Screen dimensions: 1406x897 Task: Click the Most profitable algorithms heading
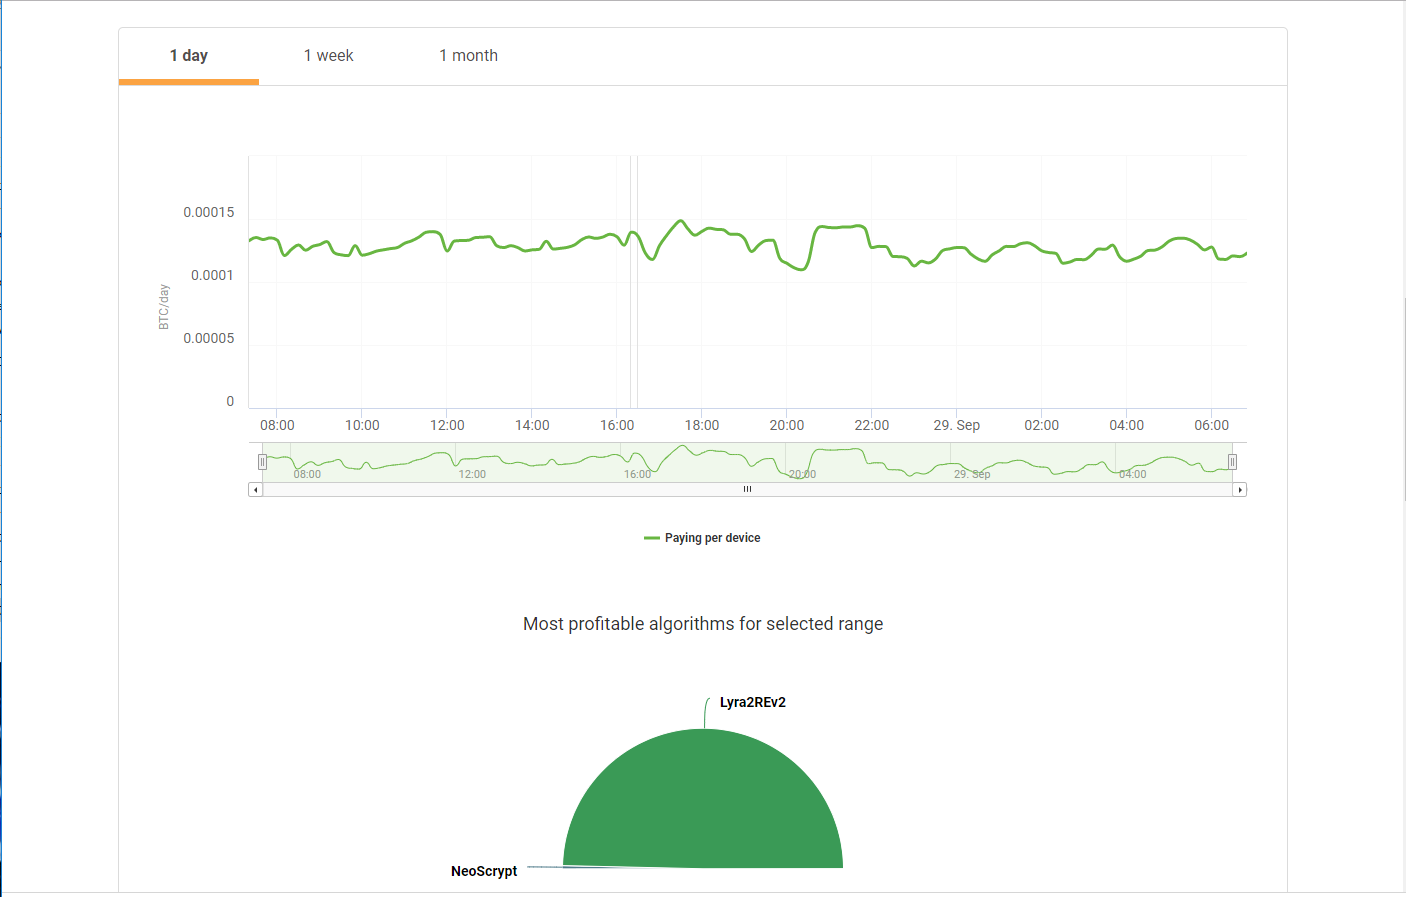(x=703, y=624)
